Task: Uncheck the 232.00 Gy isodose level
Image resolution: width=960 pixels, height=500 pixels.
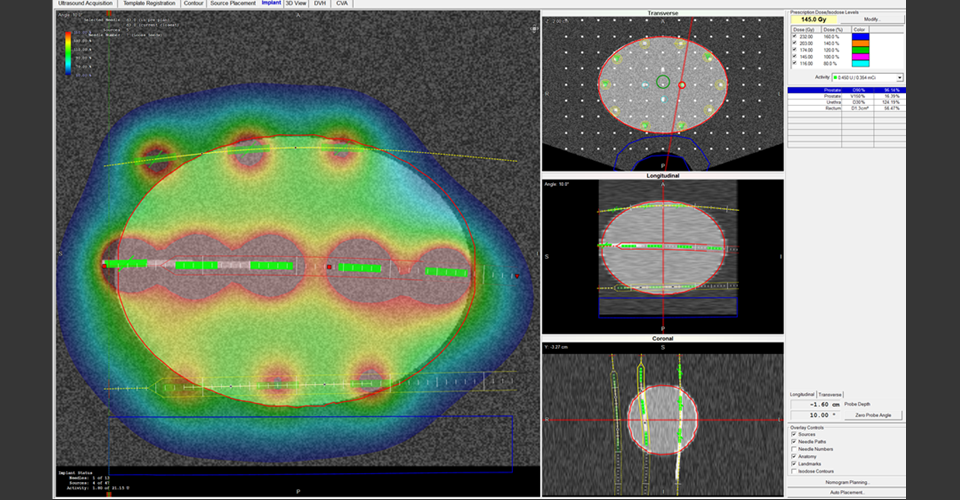Action: point(795,37)
